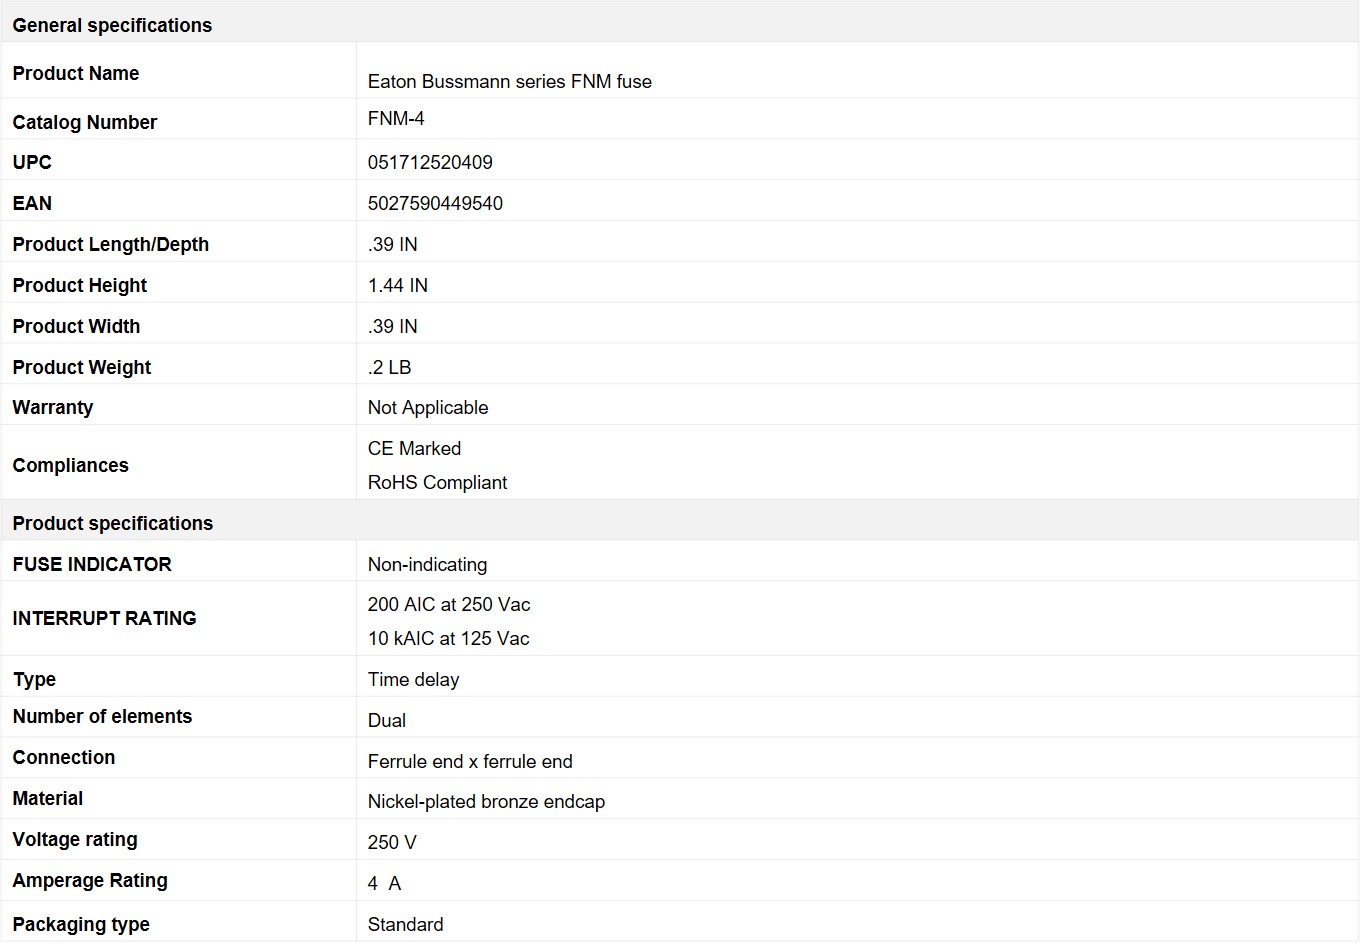Select the RoHS Compliant entry
The height and width of the screenshot is (947, 1360).
[x=437, y=483]
